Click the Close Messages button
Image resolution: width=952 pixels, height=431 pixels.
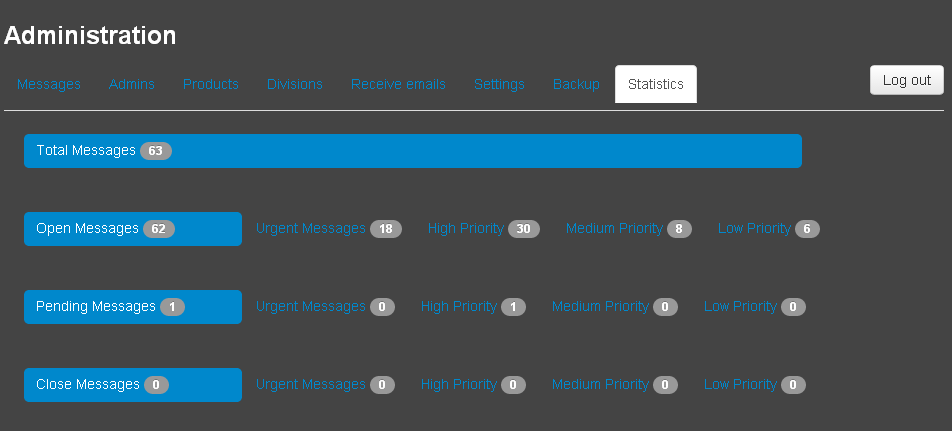[132, 385]
